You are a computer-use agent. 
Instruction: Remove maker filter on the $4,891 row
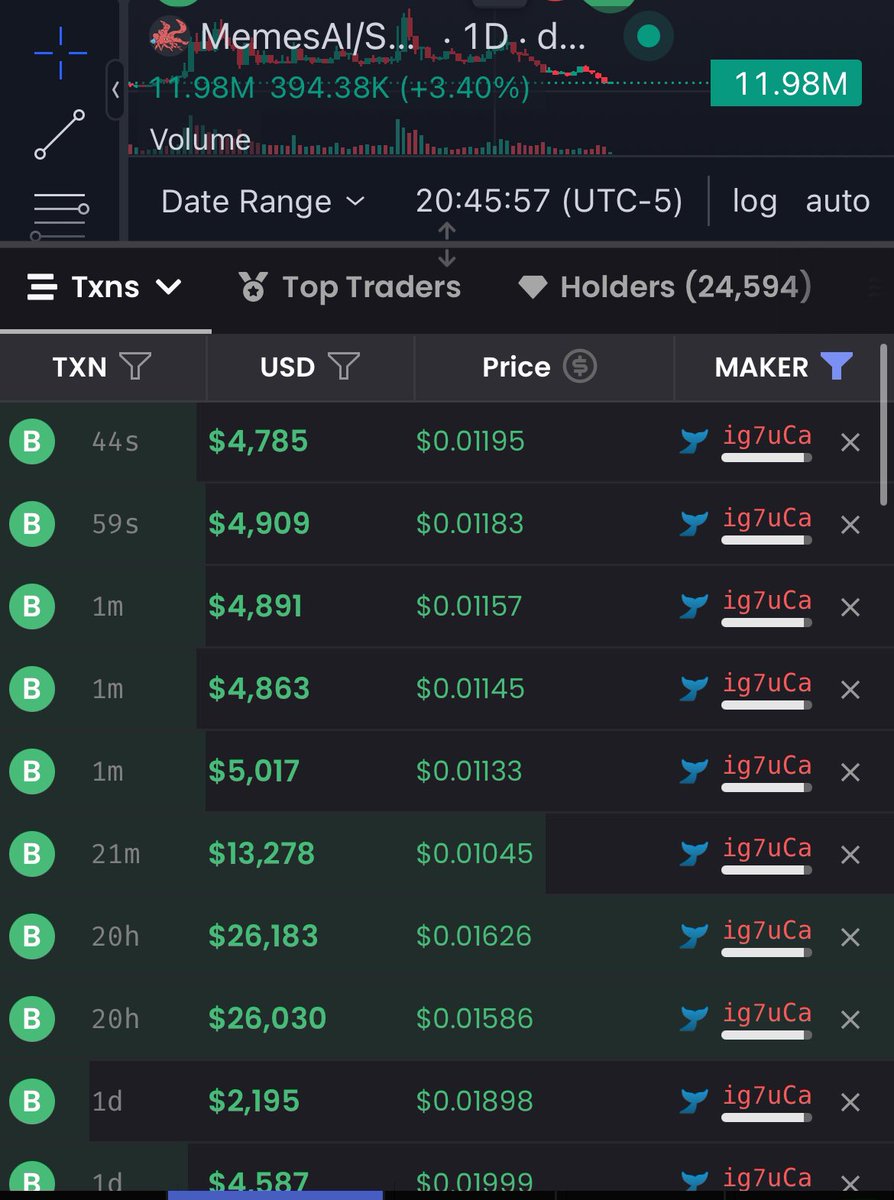(x=850, y=607)
